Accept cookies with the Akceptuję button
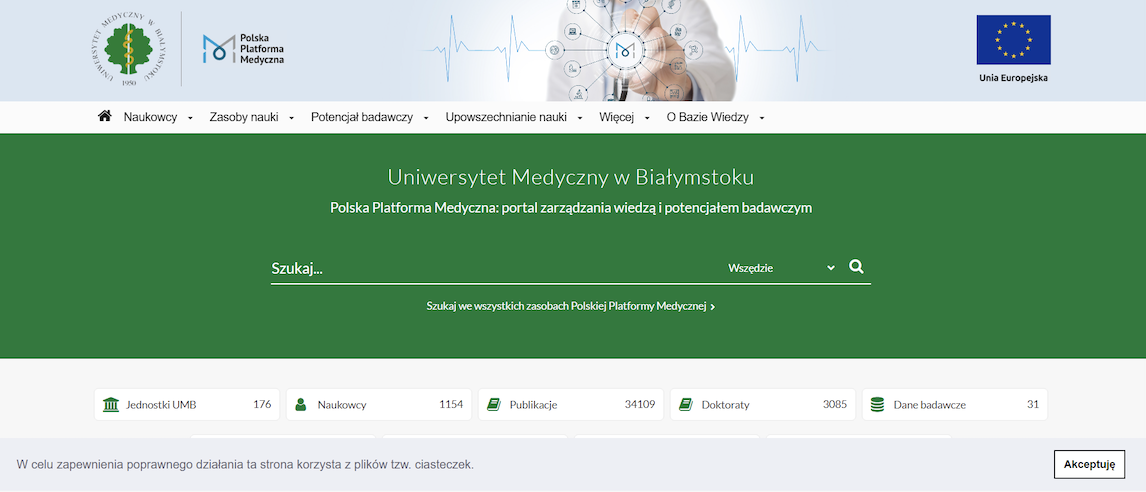Screen dimensions: 1146x492 1089,464
